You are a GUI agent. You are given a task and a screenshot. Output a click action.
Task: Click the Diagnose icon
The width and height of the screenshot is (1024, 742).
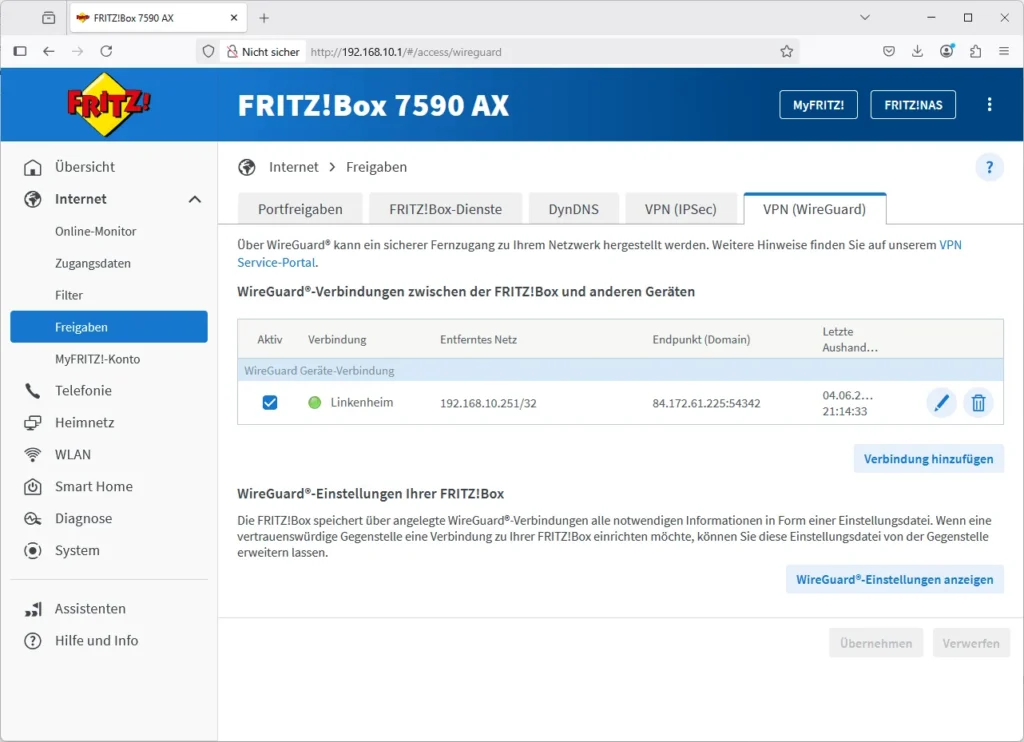coord(33,519)
